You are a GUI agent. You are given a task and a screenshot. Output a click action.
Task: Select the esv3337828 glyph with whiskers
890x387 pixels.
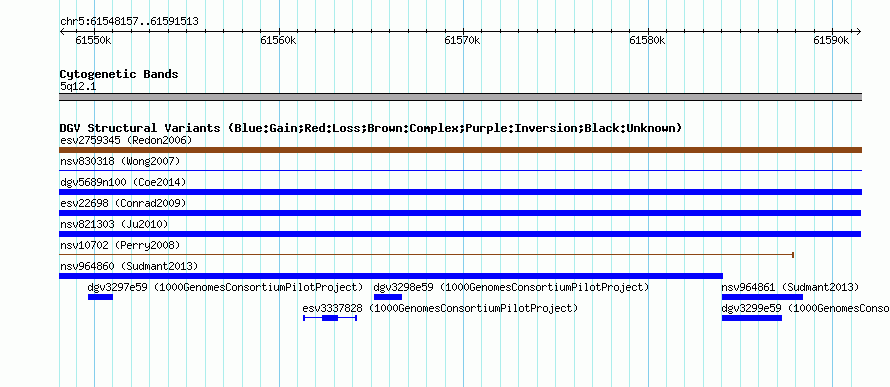point(330,318)
